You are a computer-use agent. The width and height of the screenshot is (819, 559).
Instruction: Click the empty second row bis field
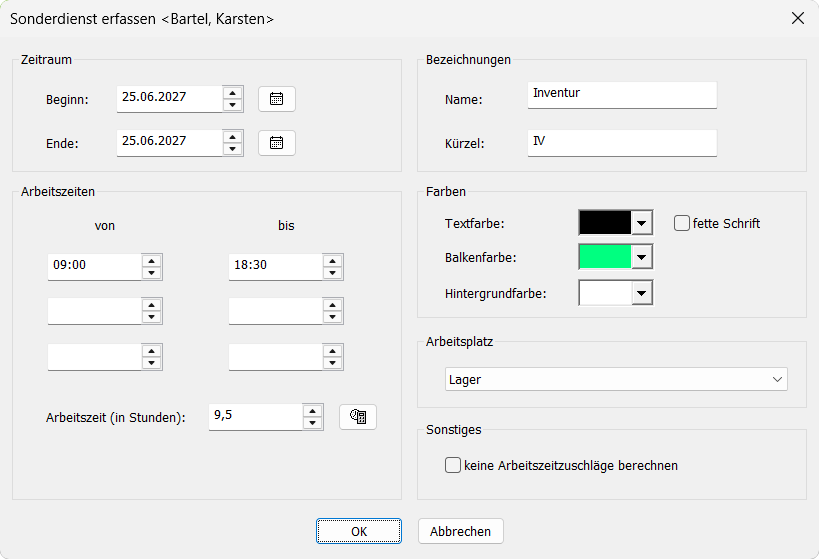pos(275,310)
